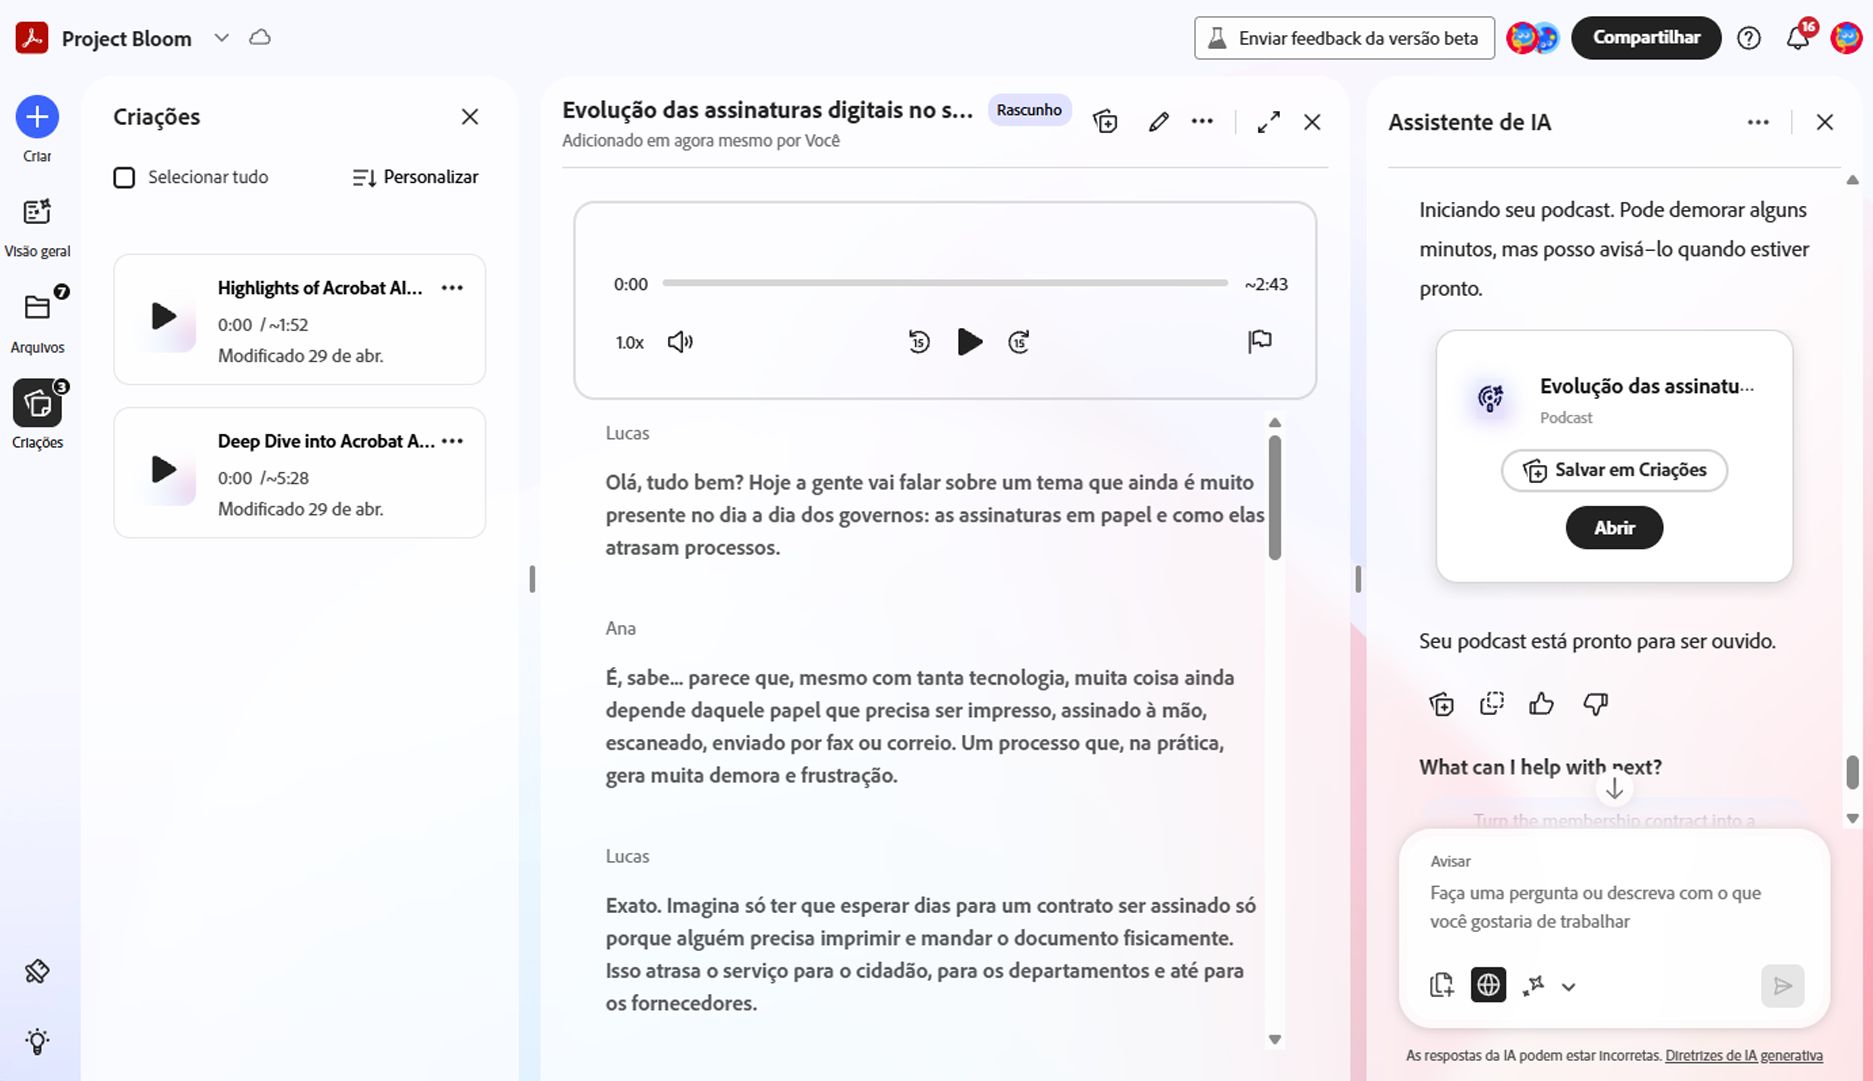
Task: Click Salvar em Criações button
Action: [x=1614, y=470]
